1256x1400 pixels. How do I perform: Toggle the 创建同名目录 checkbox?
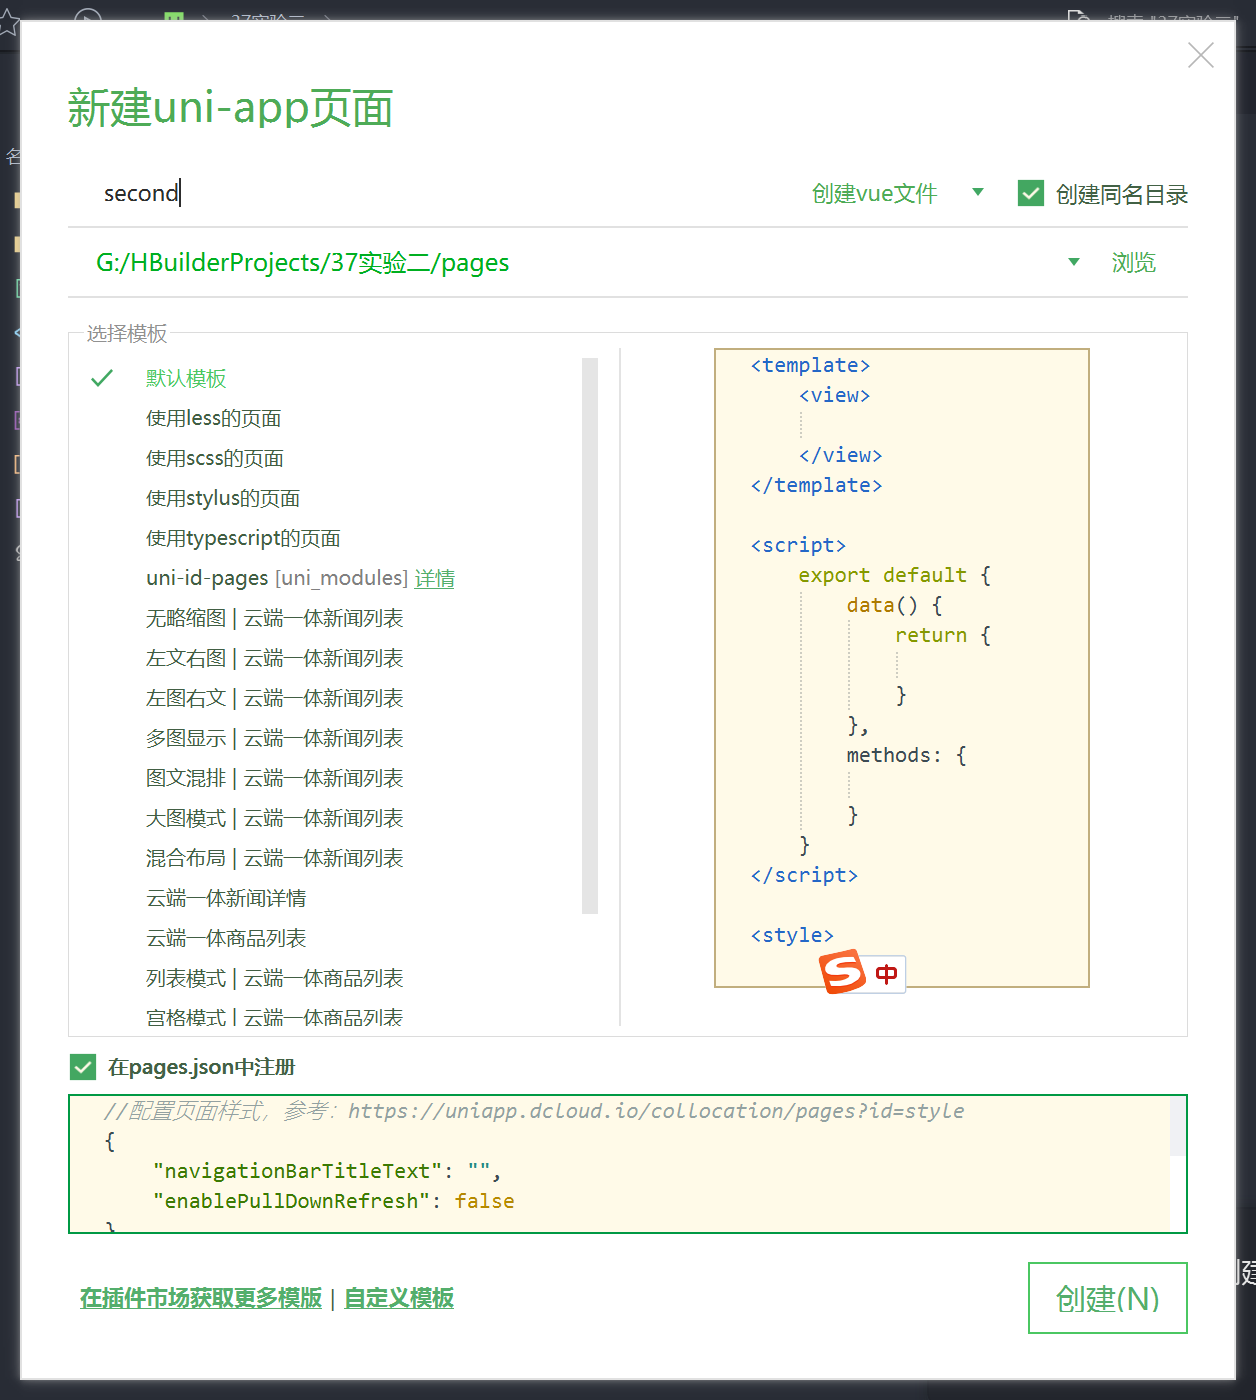pyautogui.click(x=1030, y=193)
